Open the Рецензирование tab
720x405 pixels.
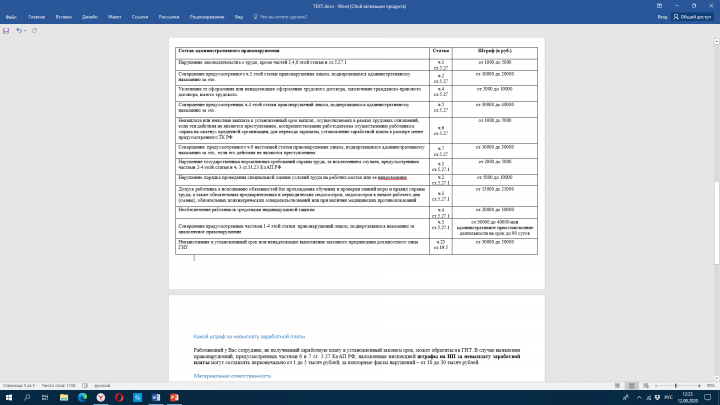(207, 17)
